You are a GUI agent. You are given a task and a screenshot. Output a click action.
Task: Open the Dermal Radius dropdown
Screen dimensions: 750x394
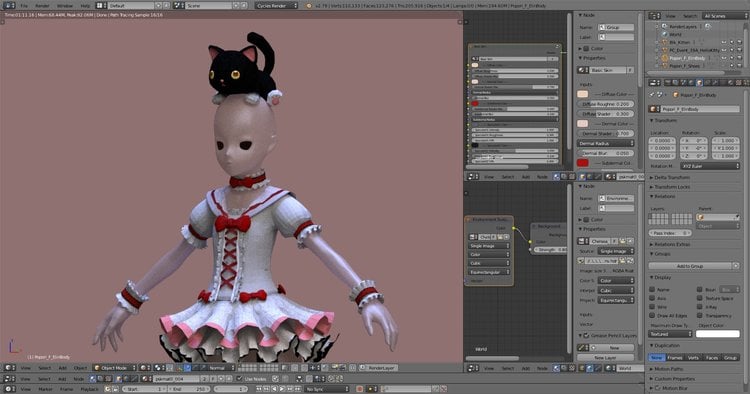tap(606, 143)
